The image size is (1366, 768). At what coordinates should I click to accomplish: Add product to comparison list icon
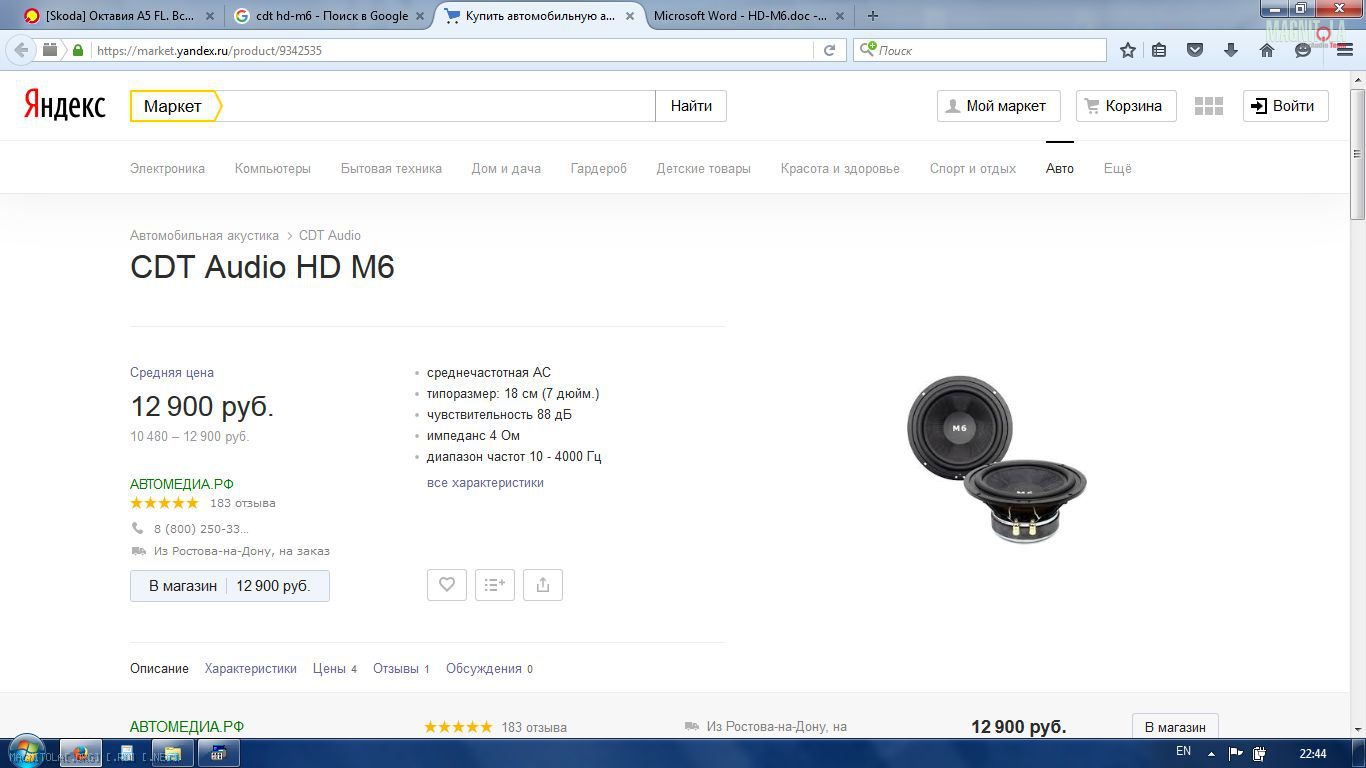[x=495, y=585]
